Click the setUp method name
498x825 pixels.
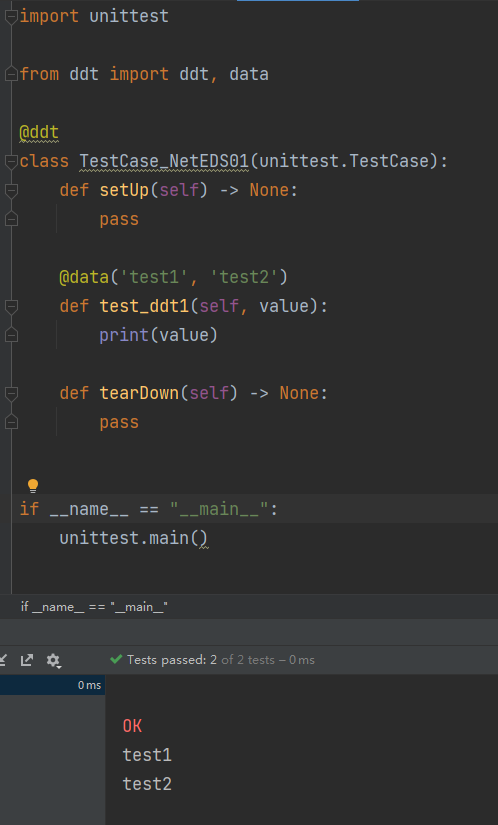124,190
